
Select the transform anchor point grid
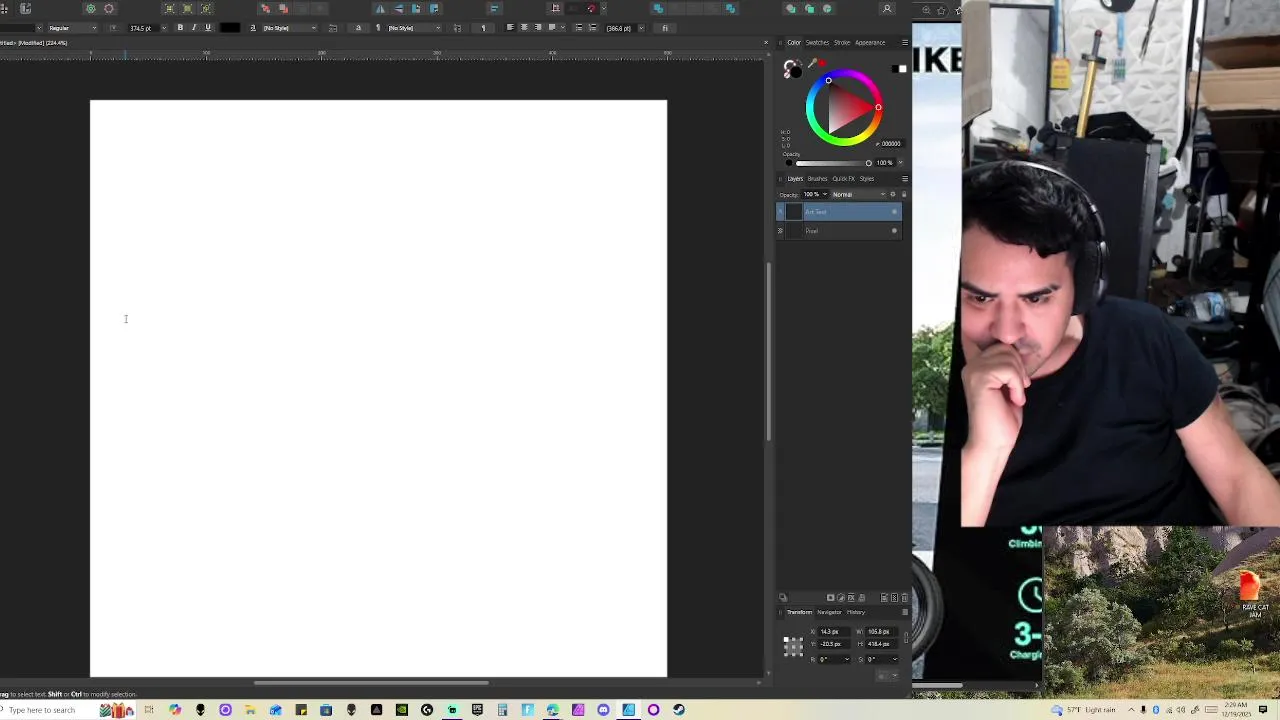tap(793, 646)
